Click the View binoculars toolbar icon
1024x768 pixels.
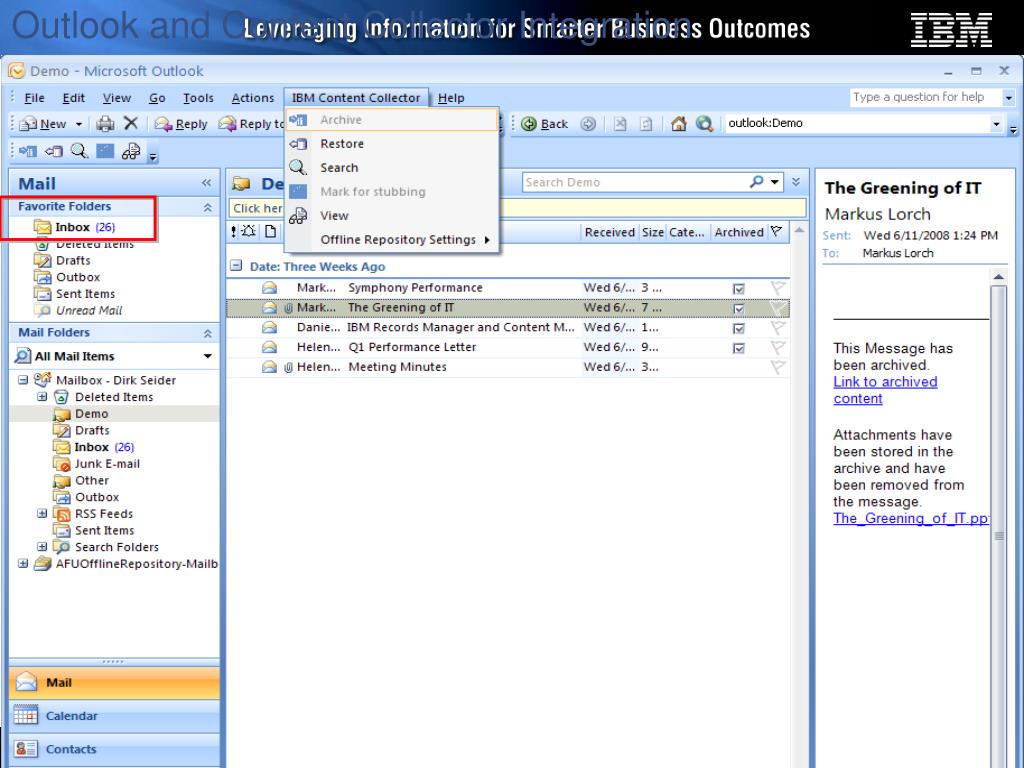131,152
